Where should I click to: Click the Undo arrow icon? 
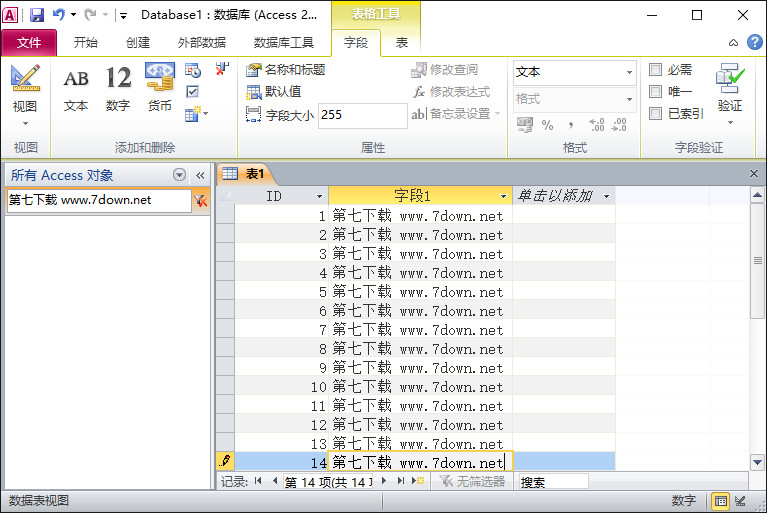tap(59, 15)
